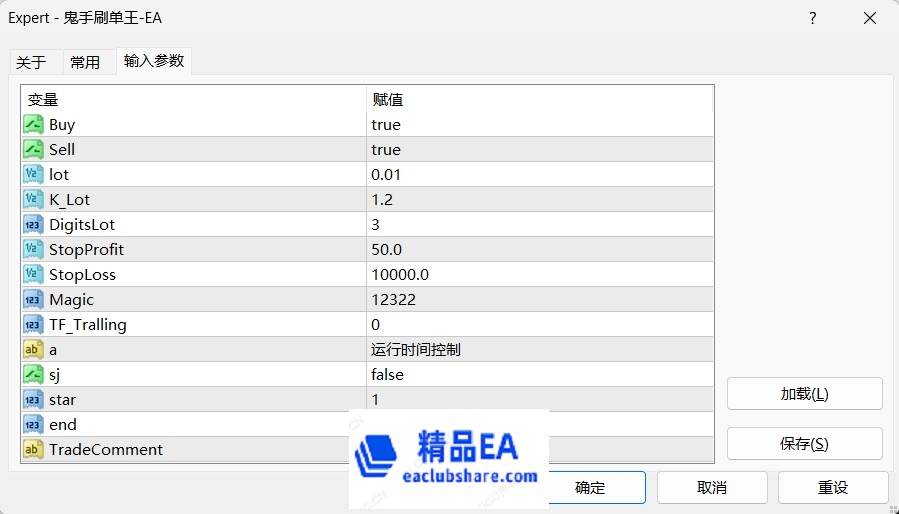Click the 取消 button
The image size is (899, 514).
point(712,488)
